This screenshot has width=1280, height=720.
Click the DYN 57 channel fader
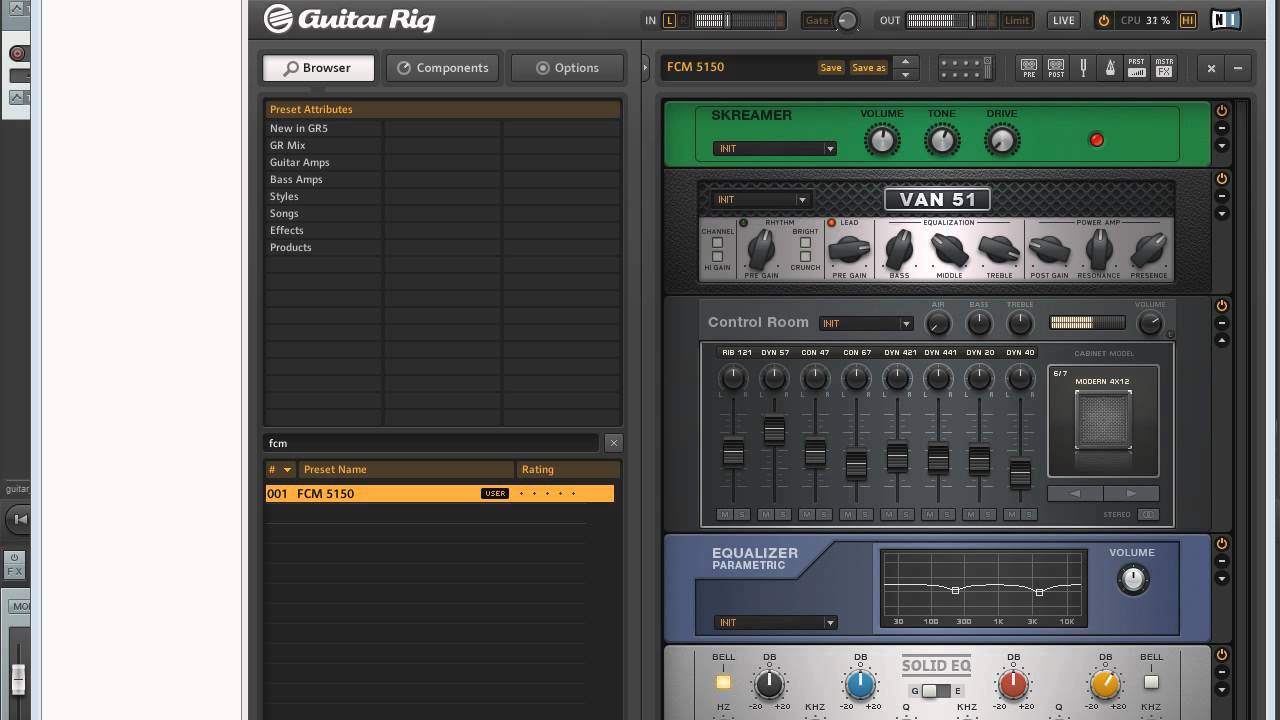(774, 430)
